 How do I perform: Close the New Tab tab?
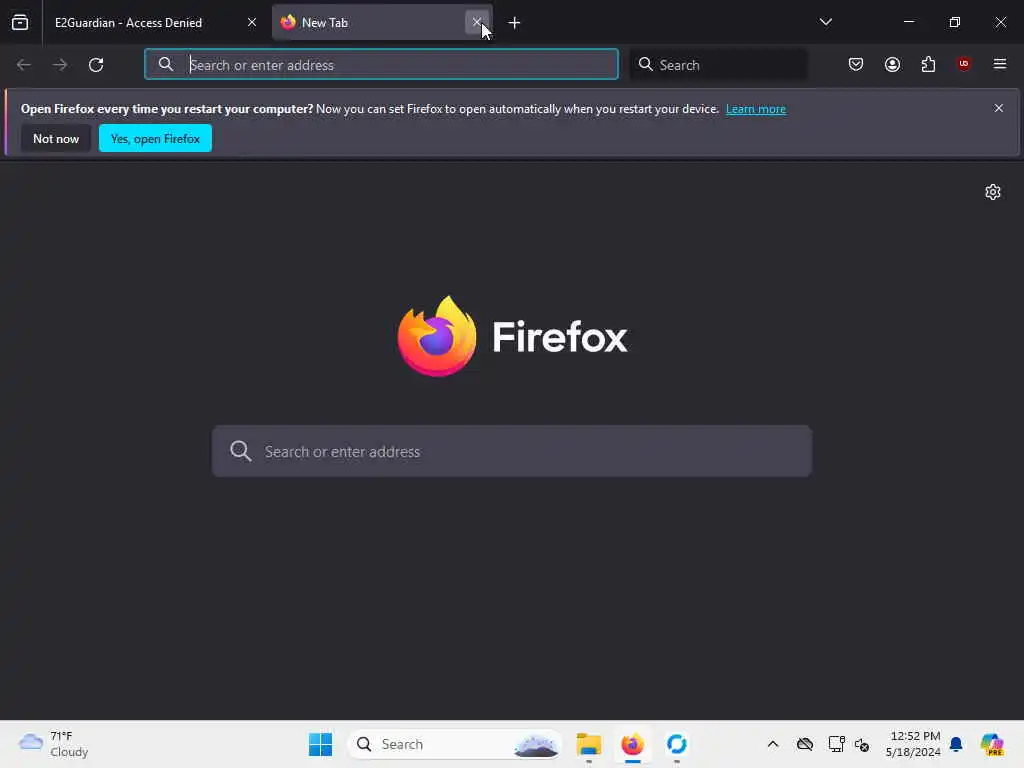477,22
